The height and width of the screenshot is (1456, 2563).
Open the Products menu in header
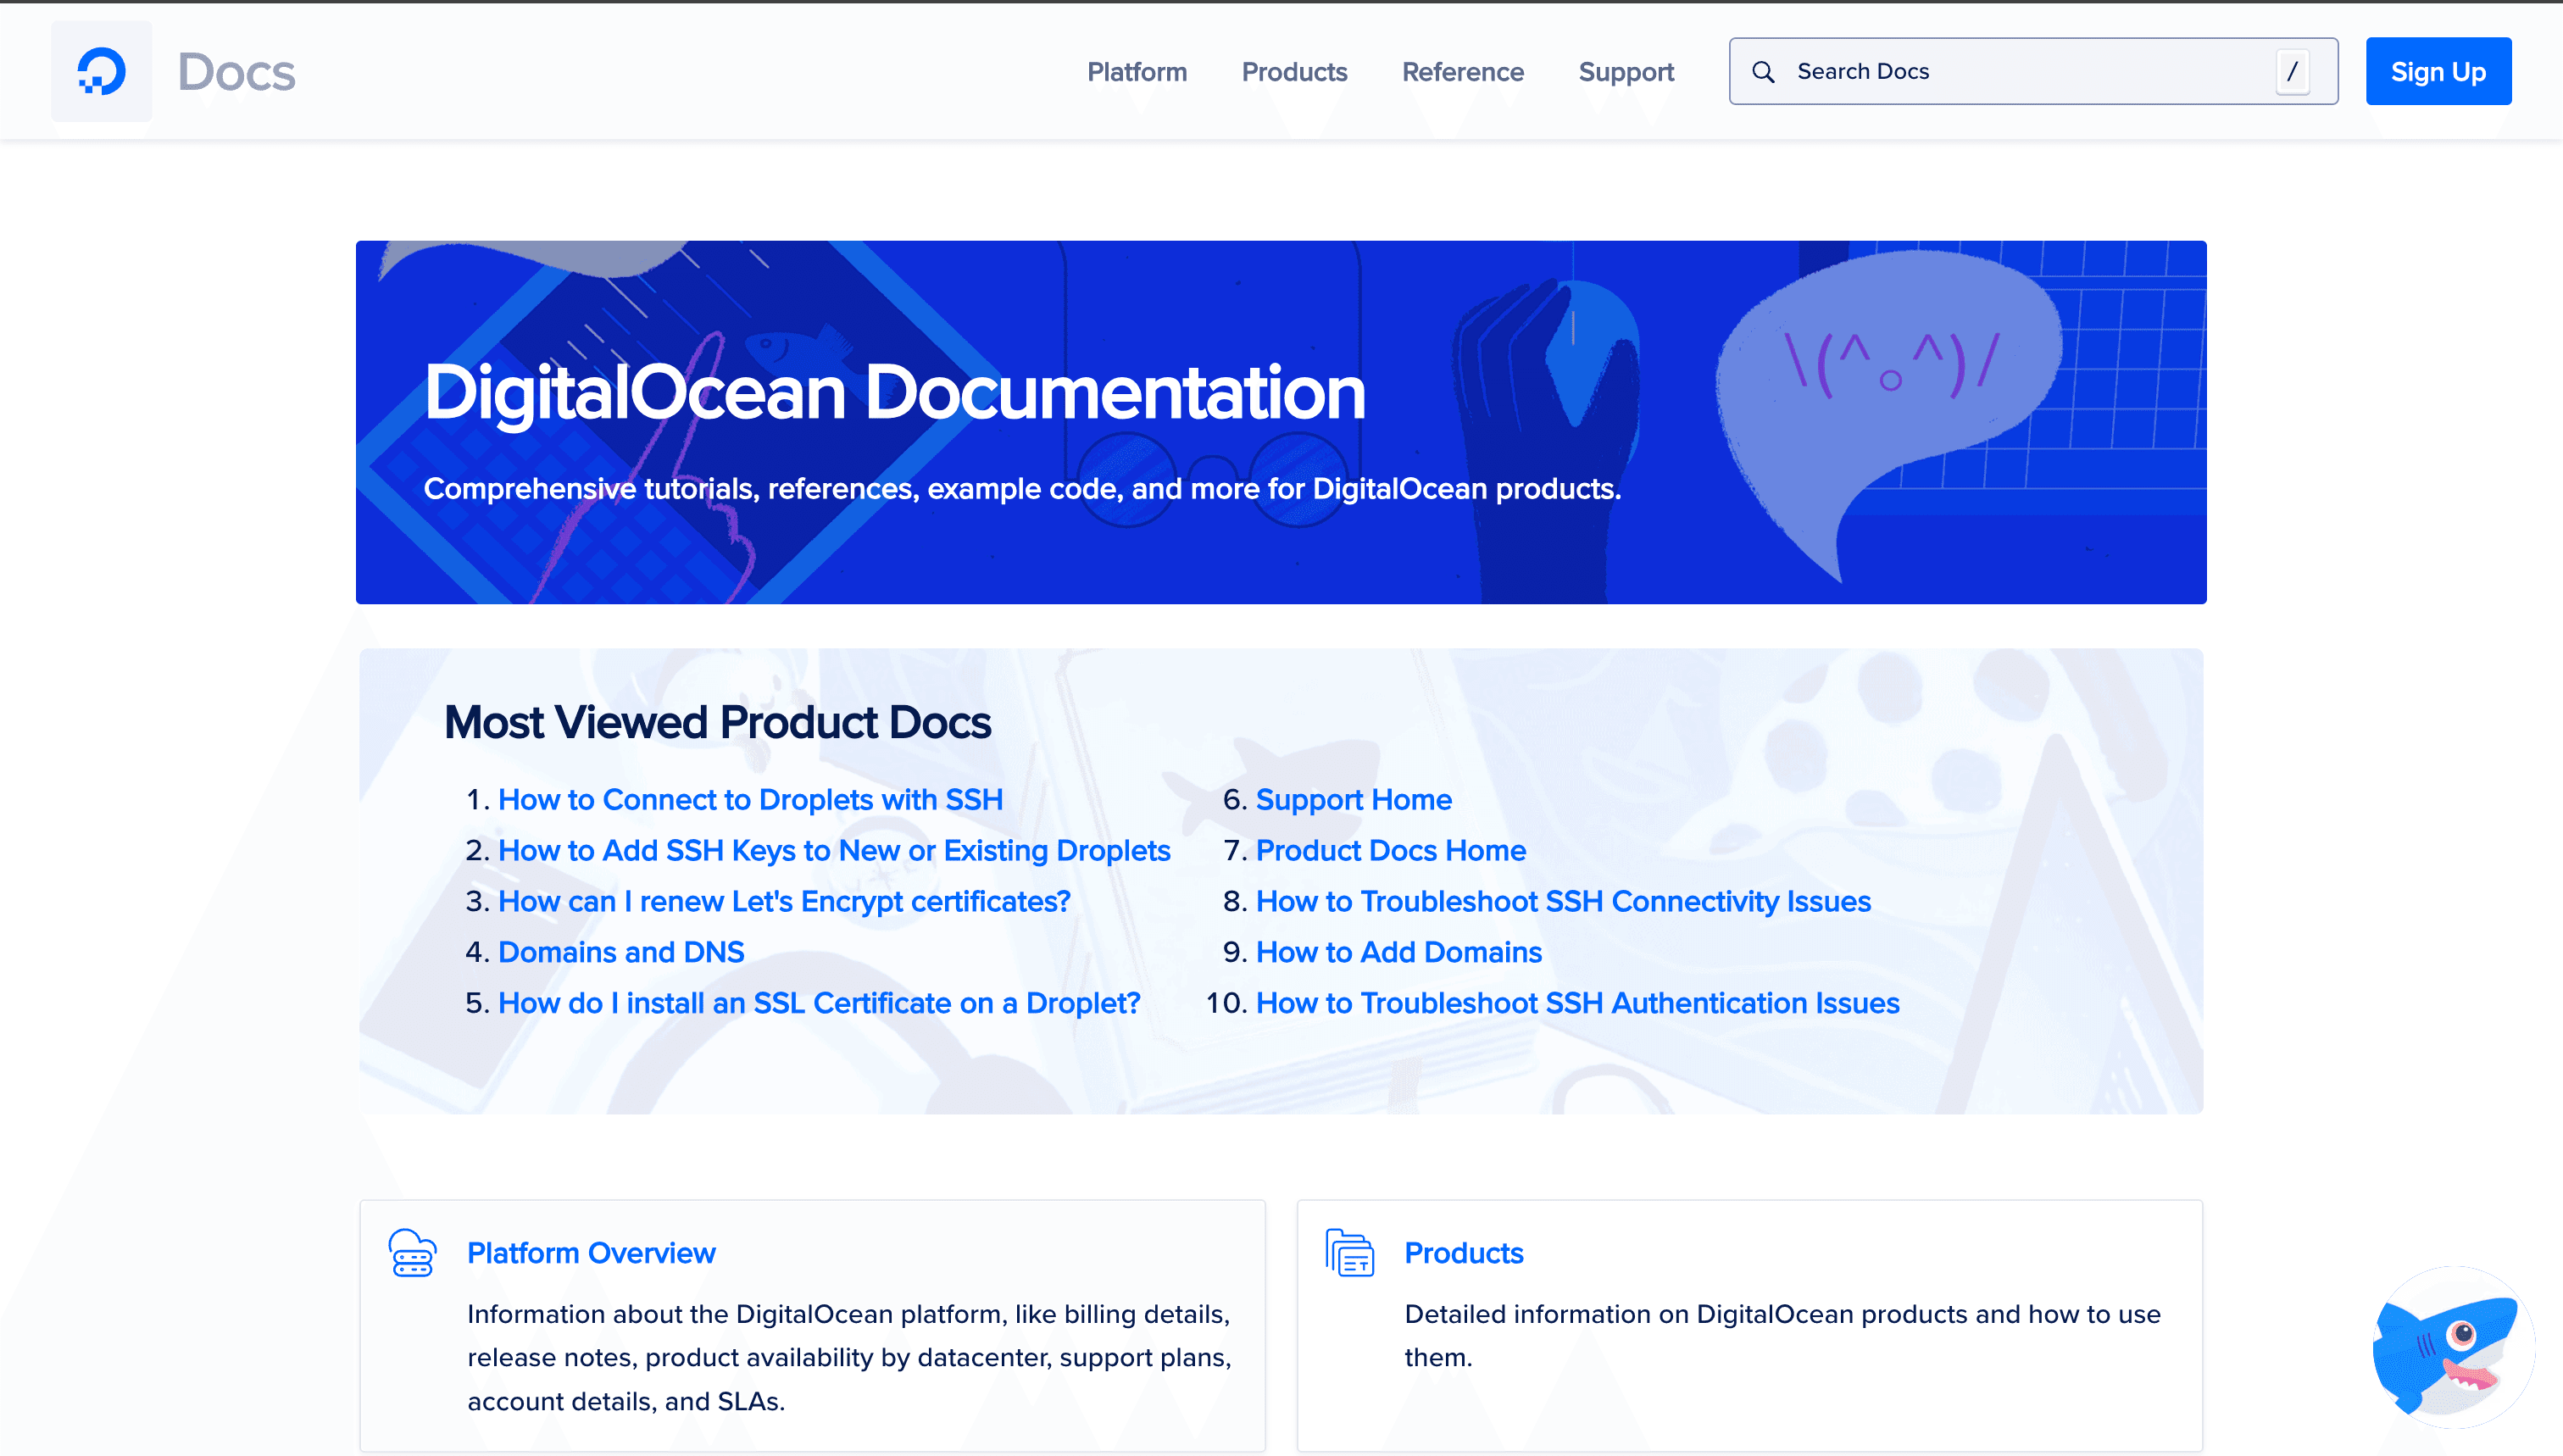pyautogui.click(x=1294, y=72)
